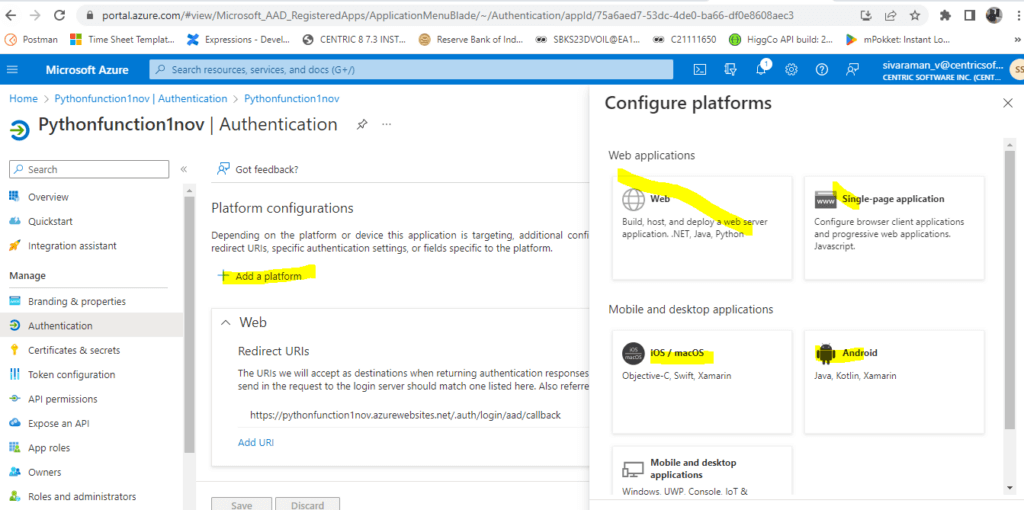Open the Directories and subscriptions filter icon
Screen dimensions: 1024x510
[731, 70]
